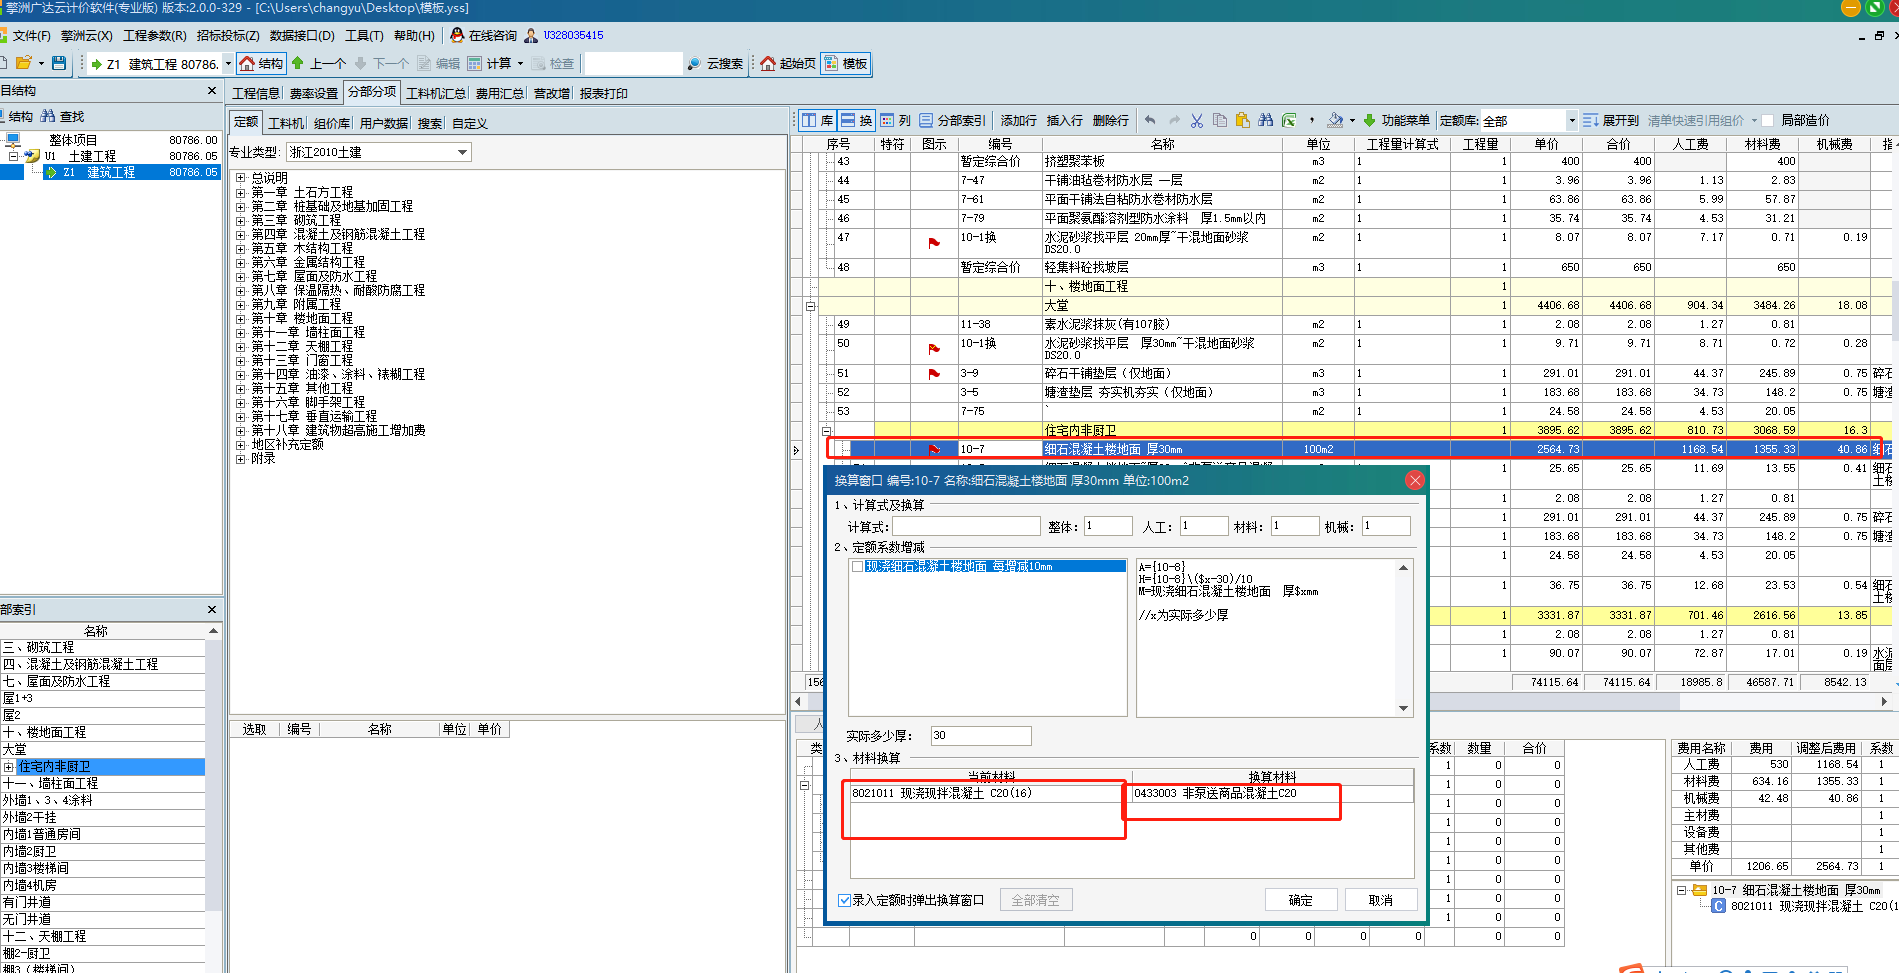Check the 现浇细石混凝土楼地面 每增减10mm checkbox
1899x973 pixels.
point(858,566)
